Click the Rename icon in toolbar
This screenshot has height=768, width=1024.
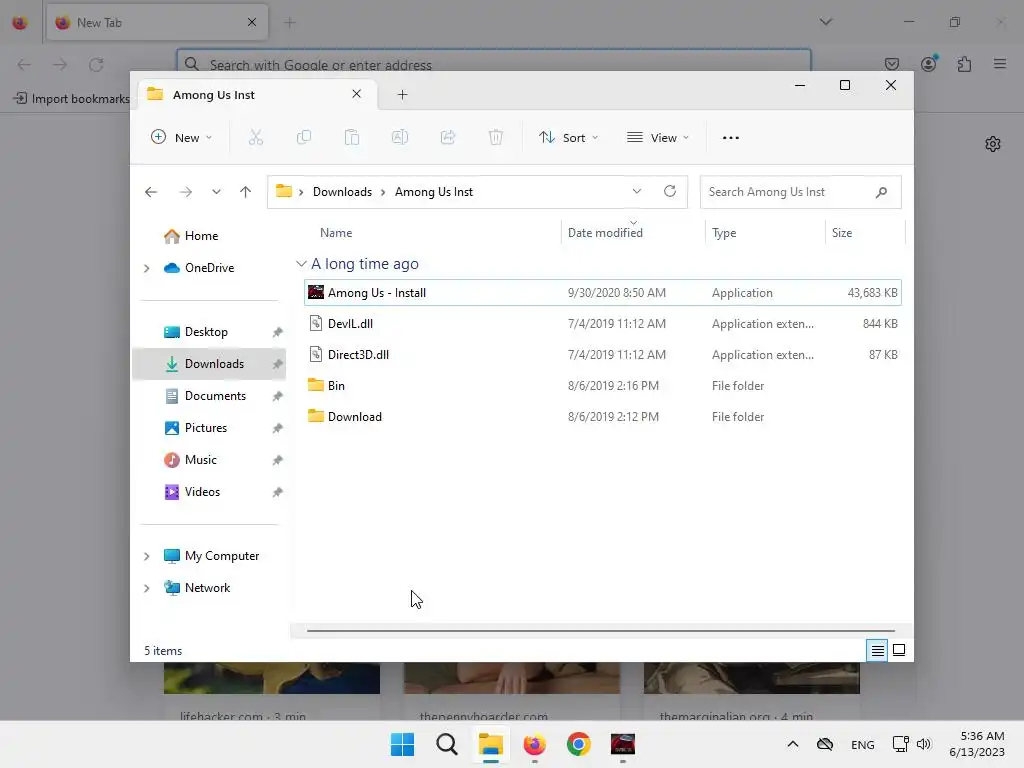click(400, 137)
